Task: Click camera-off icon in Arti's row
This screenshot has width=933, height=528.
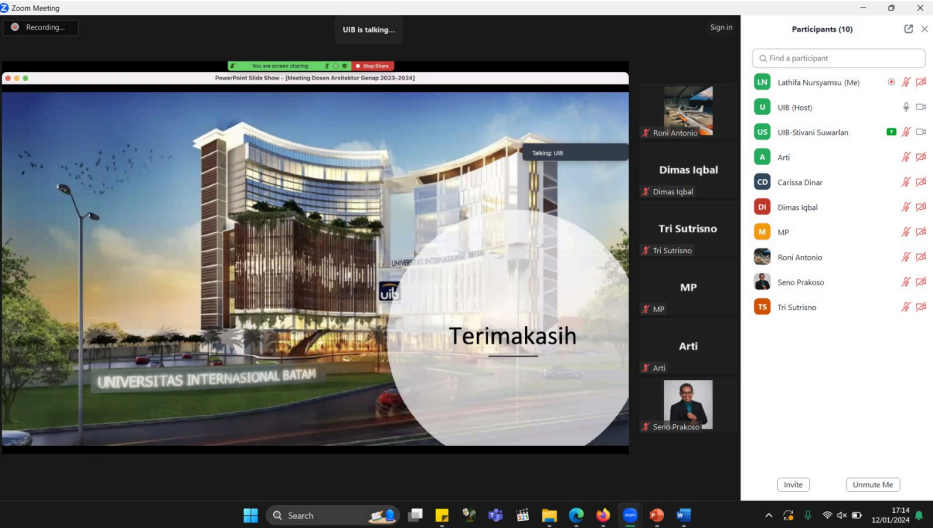Action: tap(921, 157)
